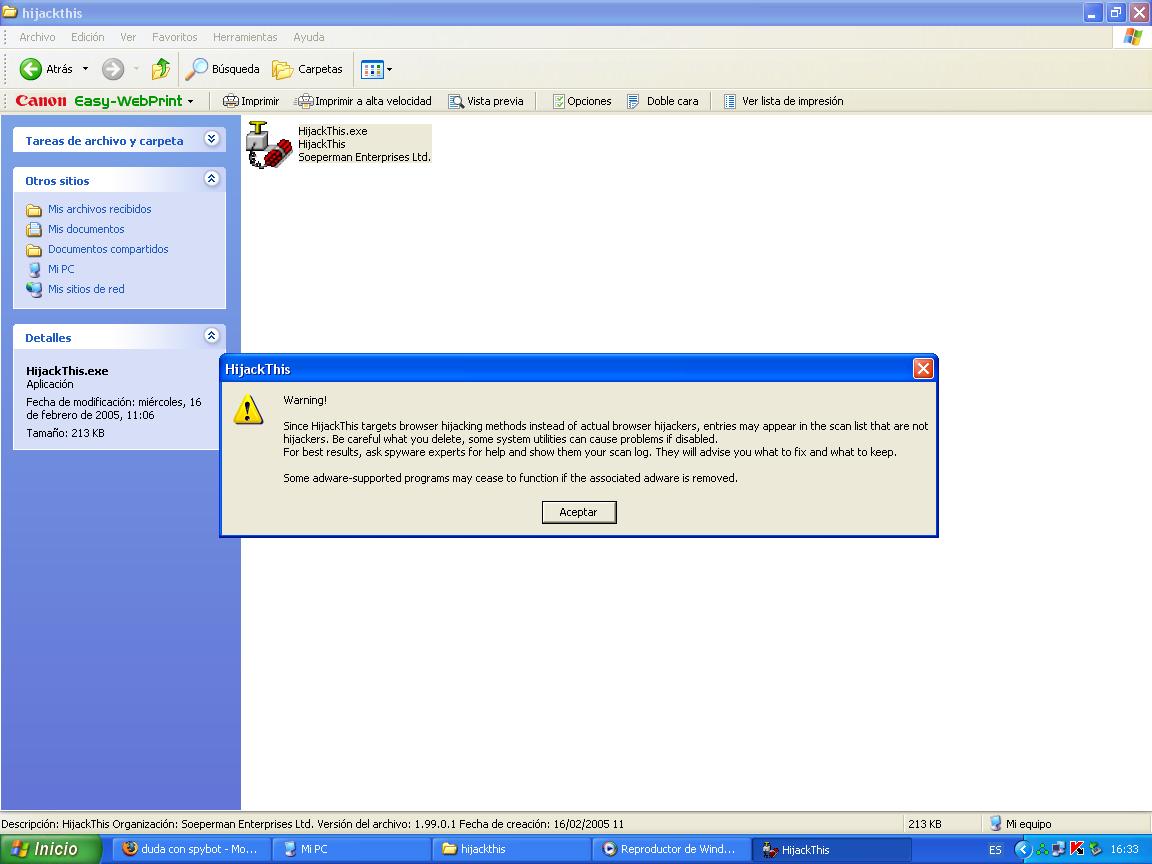This screenshot has width=1152, height=864.
Task: Open Mis archivos recibidos link
Action: (x=99, y=209)
